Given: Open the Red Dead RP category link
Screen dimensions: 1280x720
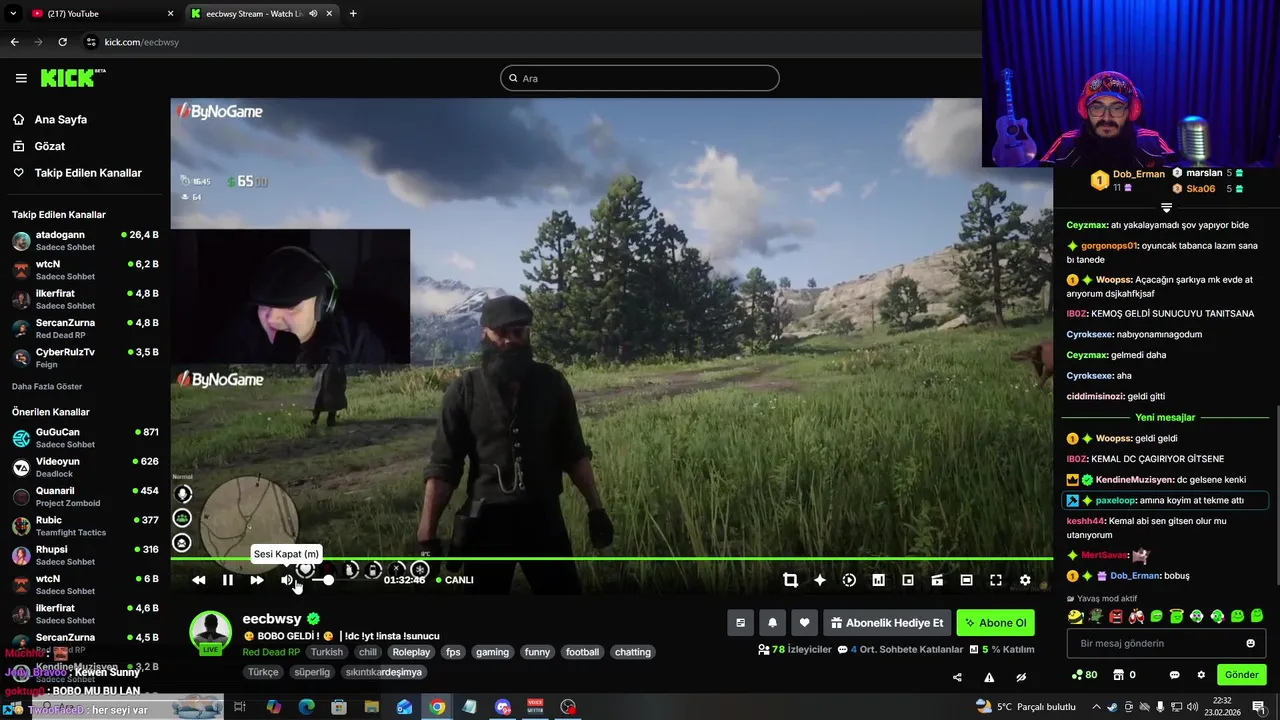Looking at the screenshot, I should [x=271, y=652].
